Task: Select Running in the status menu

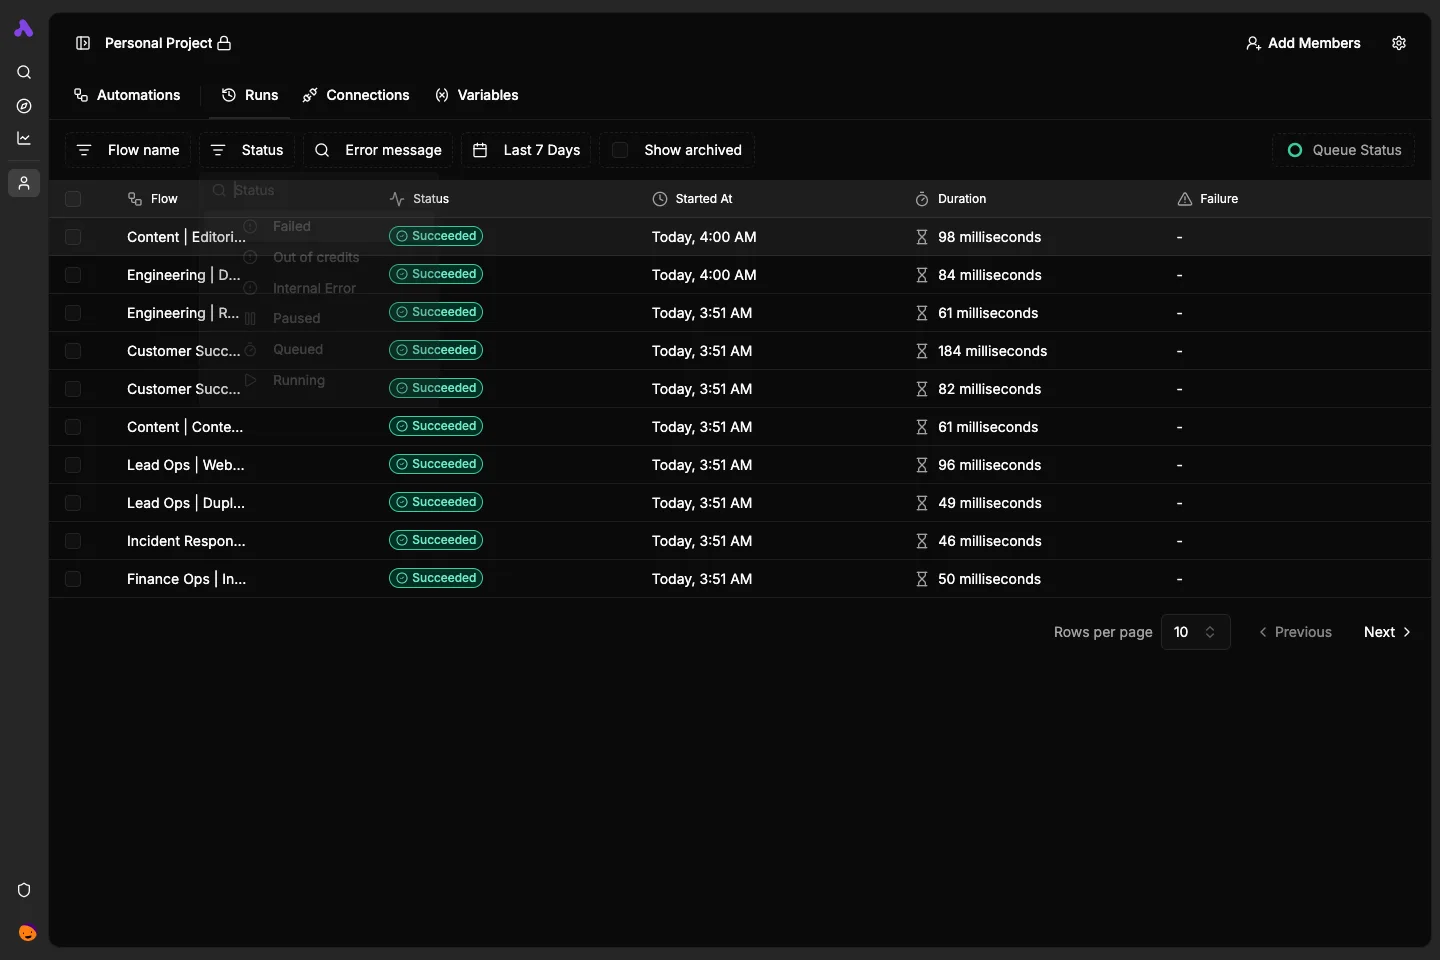Action: point(318,381)
